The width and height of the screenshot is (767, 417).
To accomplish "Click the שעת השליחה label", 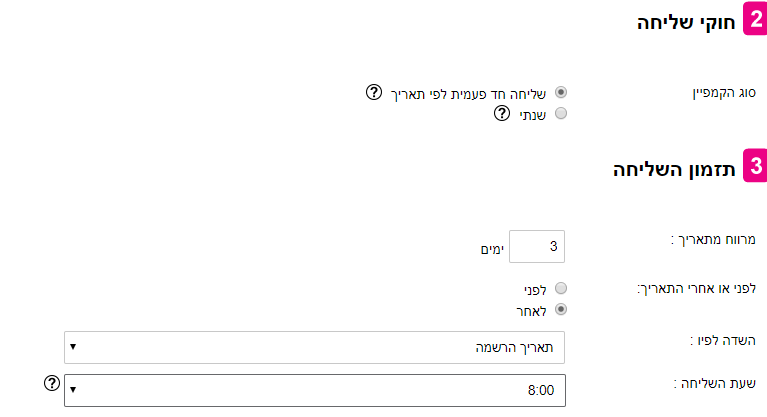I will pos(712,384).
